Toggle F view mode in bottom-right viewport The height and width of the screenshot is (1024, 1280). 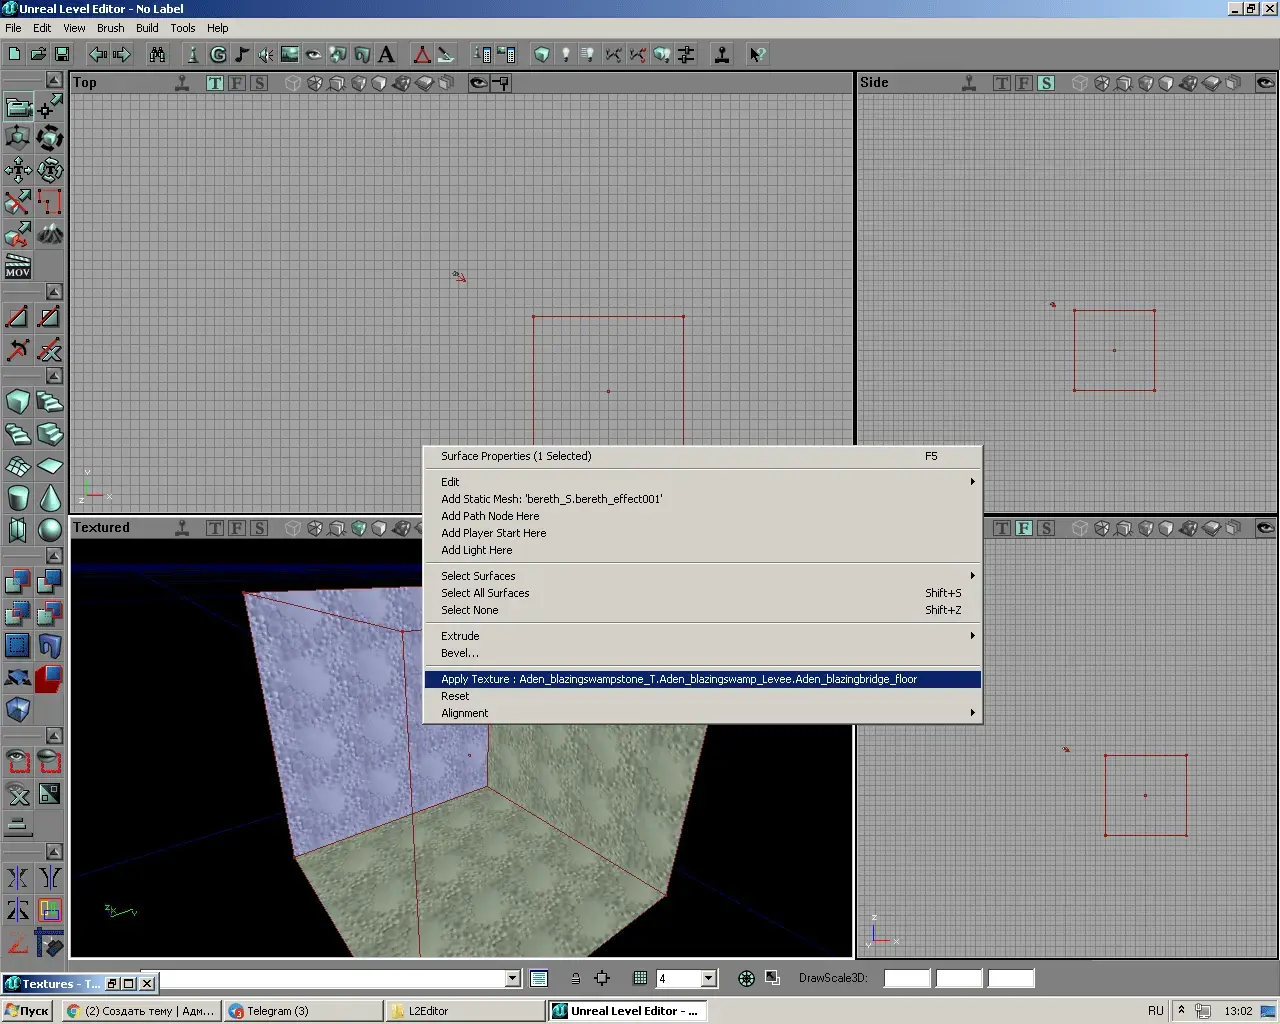tap(1024, 528)
